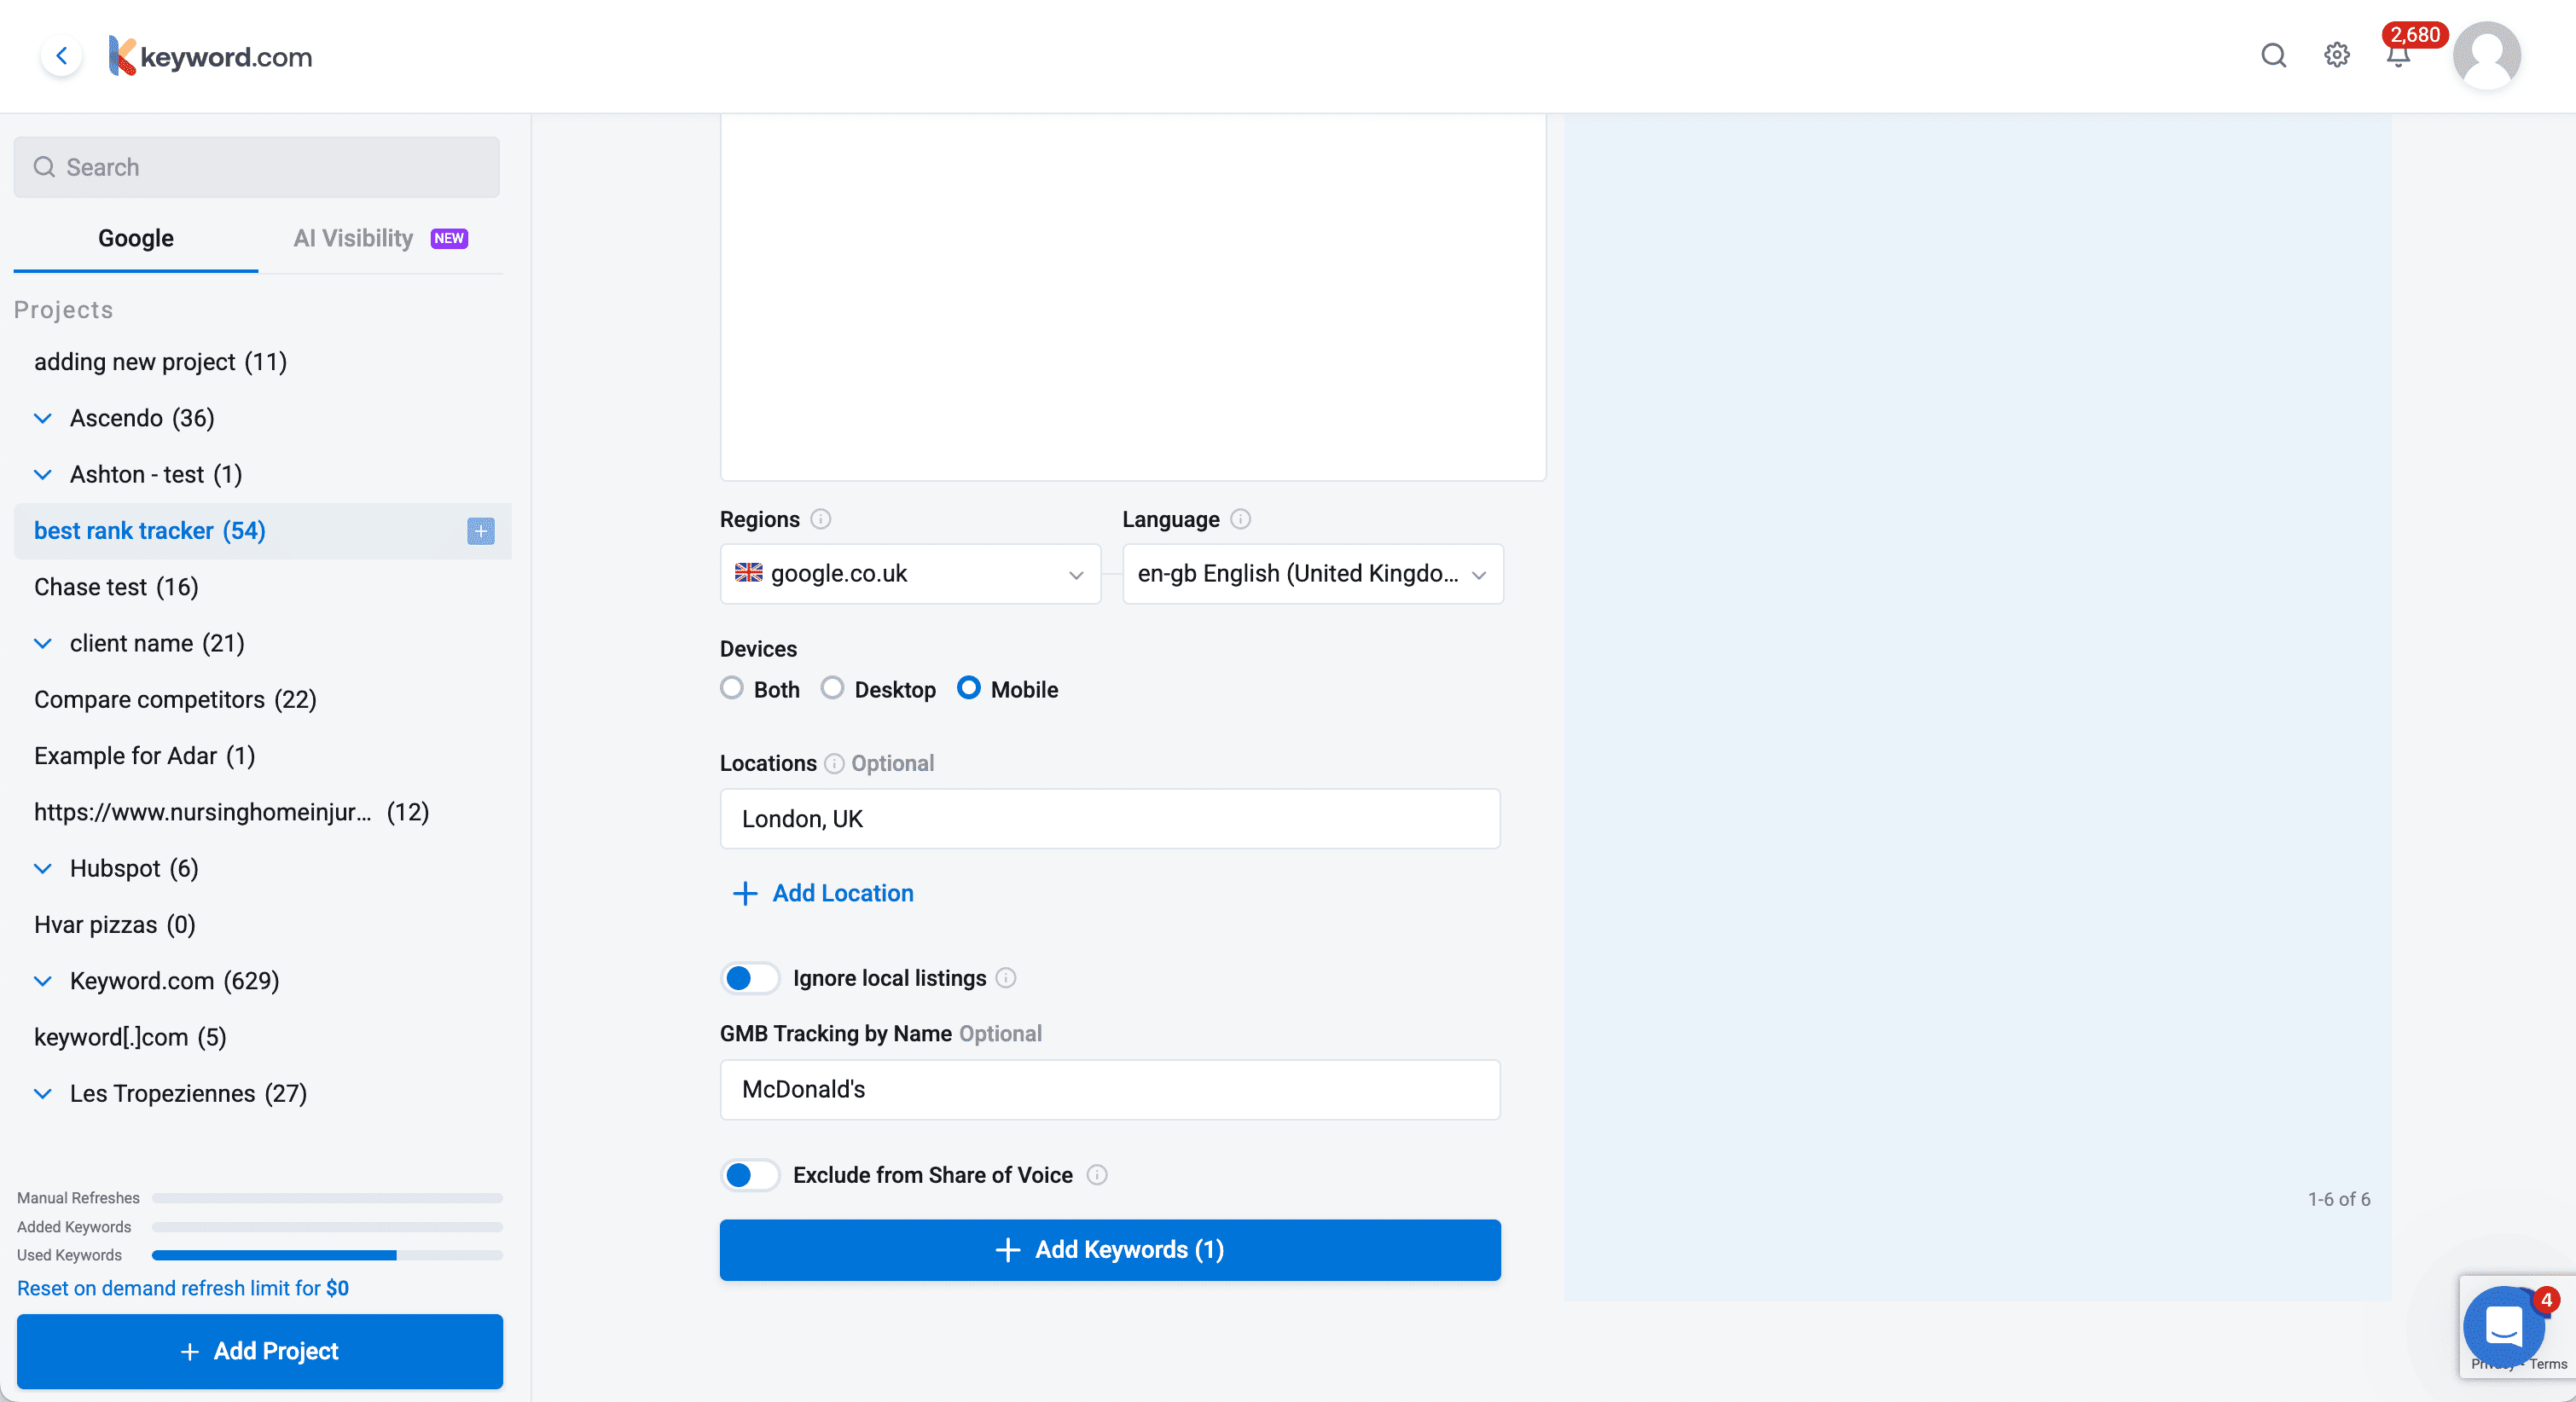Switch to the AI Visibility tab
The height and width of the screenshot is (1402, 2576).
tap(379, 238)
